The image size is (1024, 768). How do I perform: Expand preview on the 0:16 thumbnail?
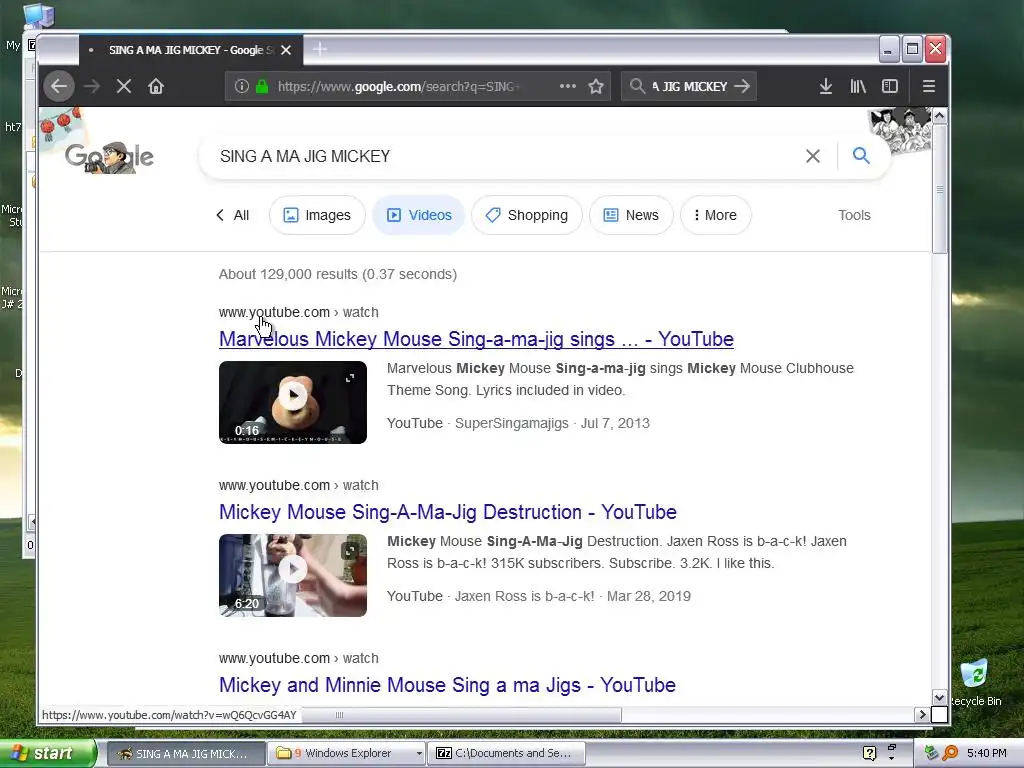tap(351, 377)
